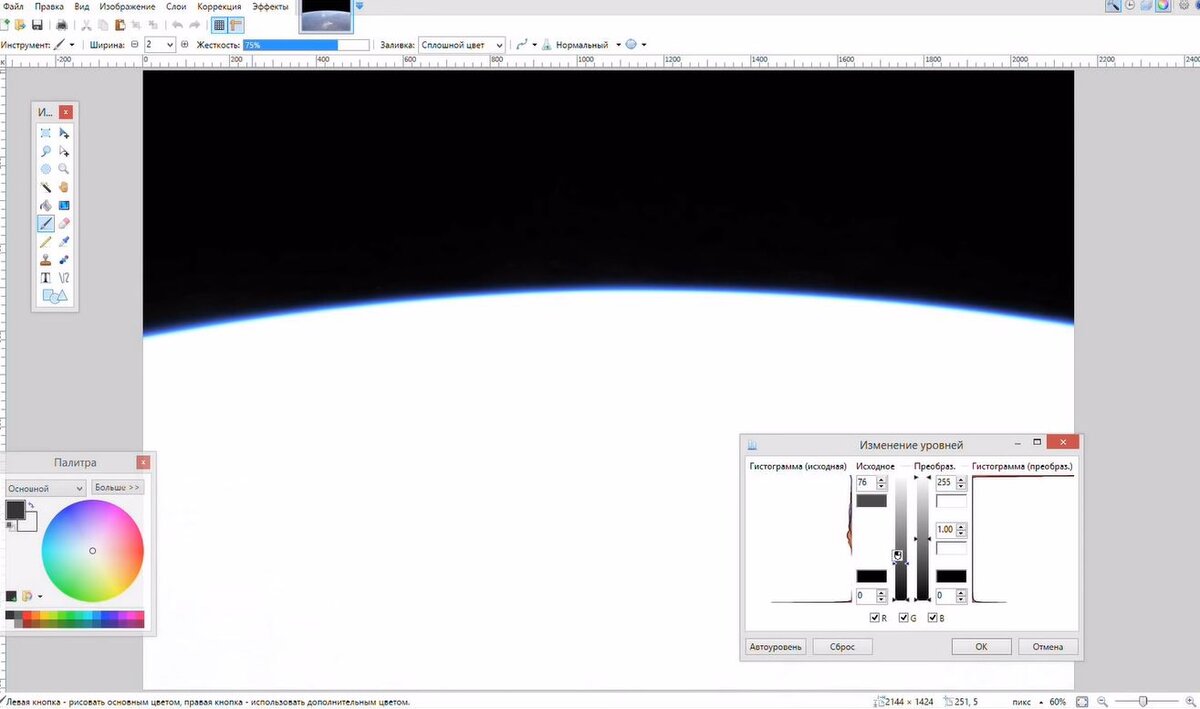Select the Color Picker eyedropper tool
The width and height of the screenshot is (1200, 709).
[64, 242]
